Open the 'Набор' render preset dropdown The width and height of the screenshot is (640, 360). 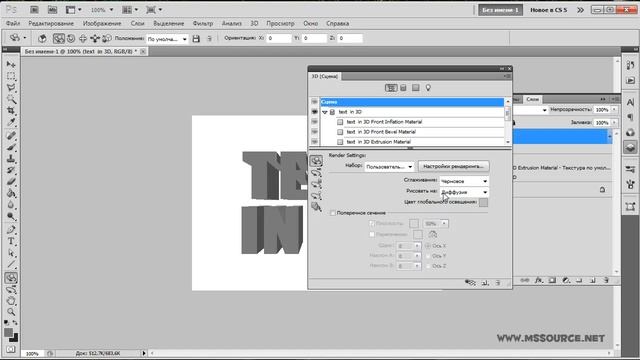click(389, 167)
